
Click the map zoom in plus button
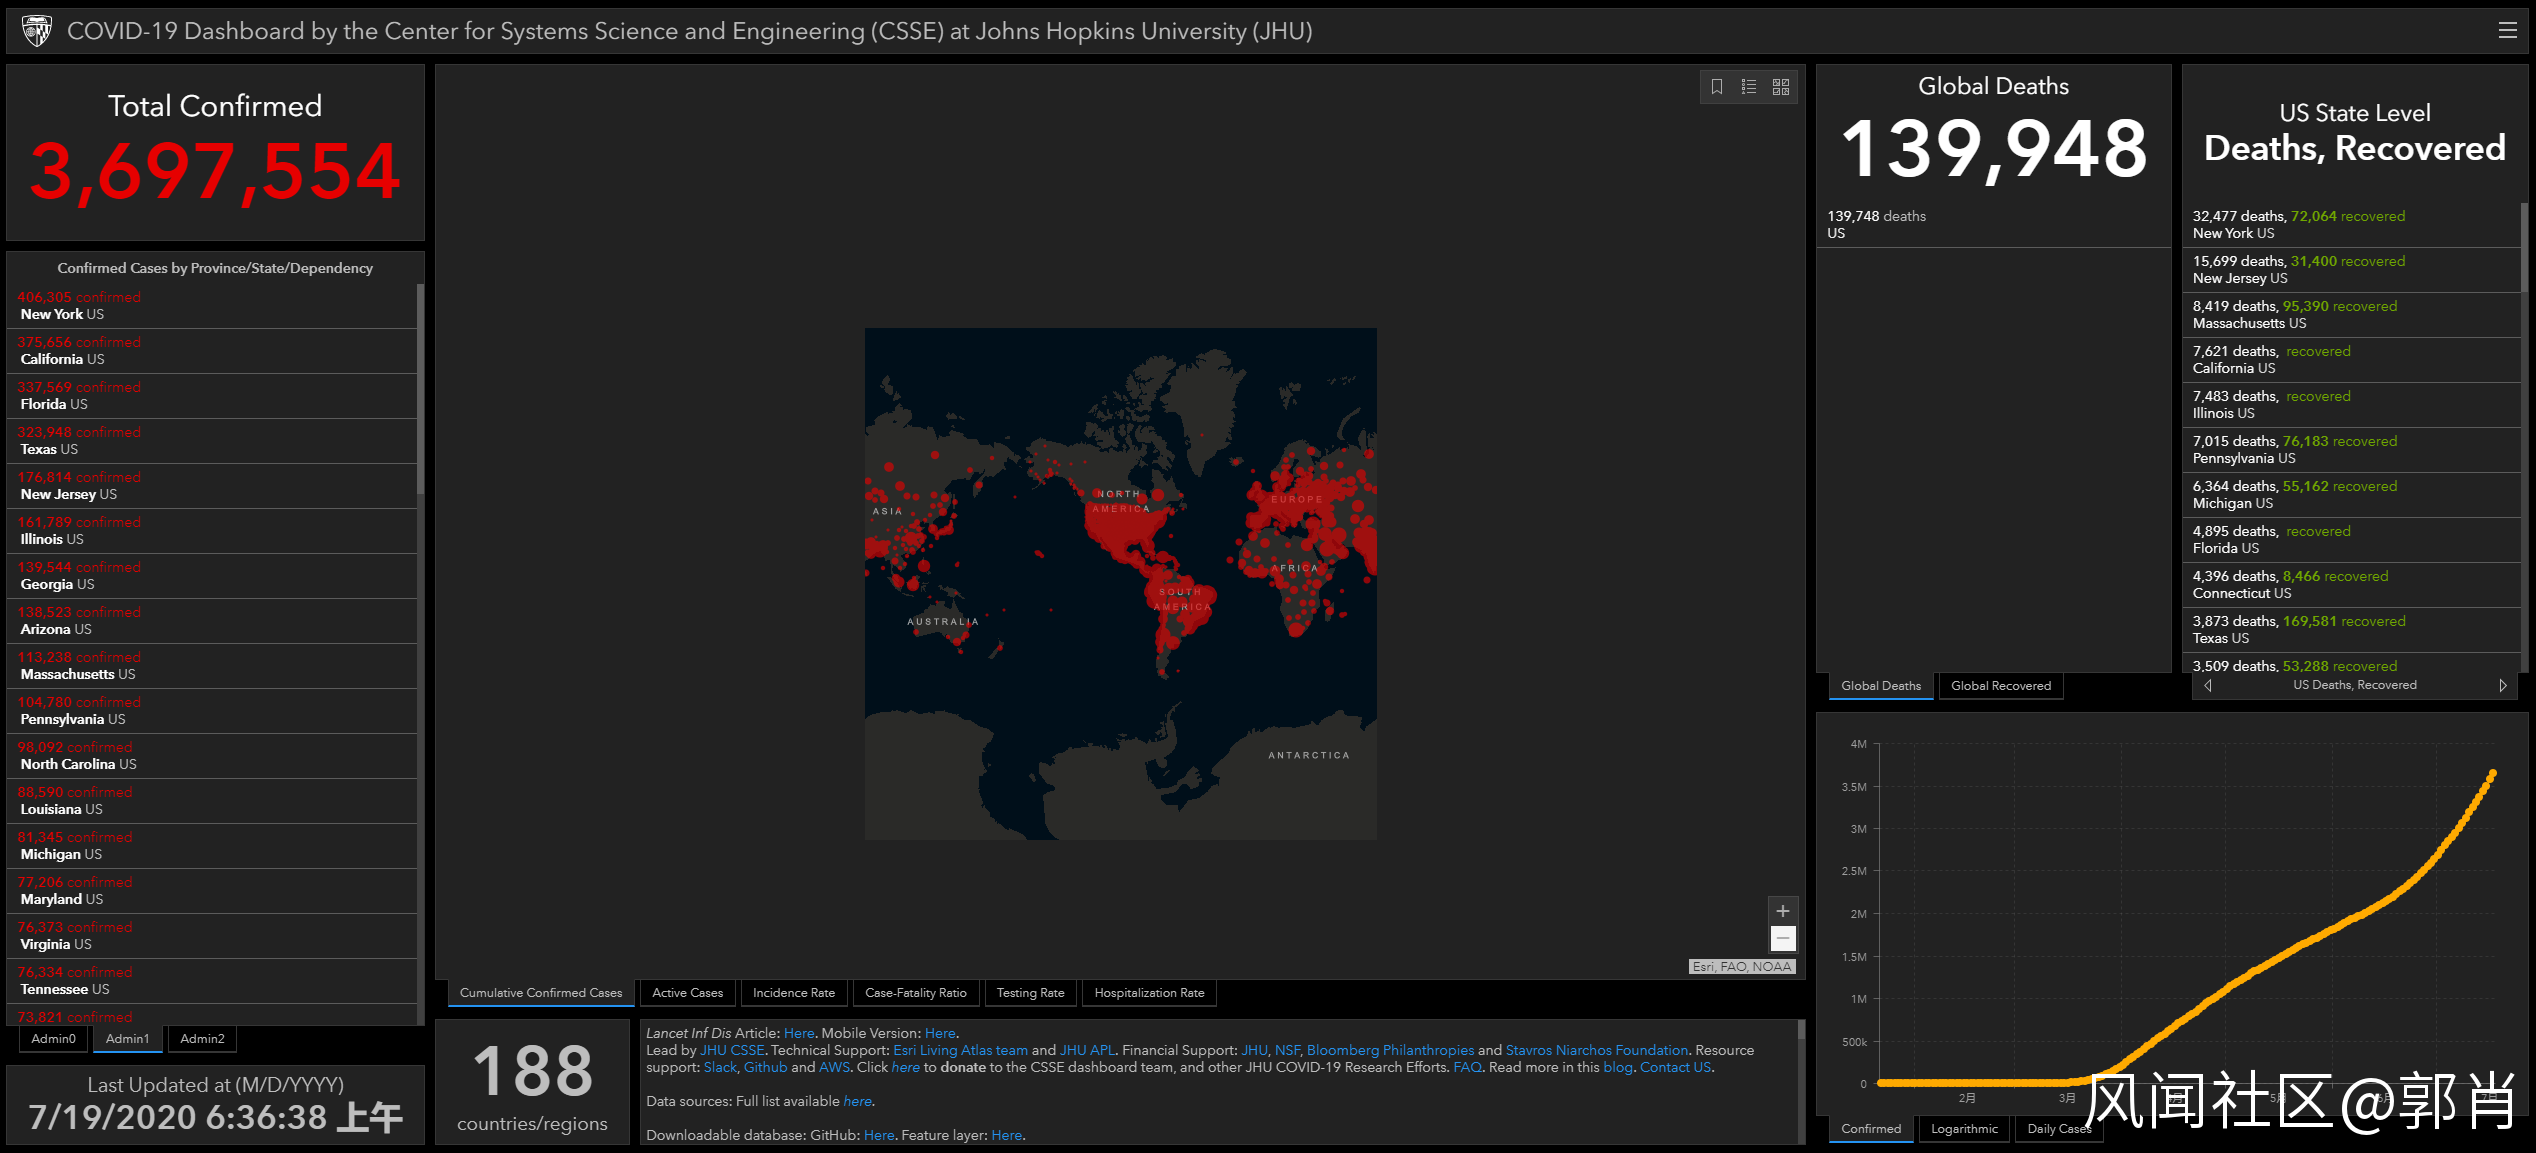1782,911
